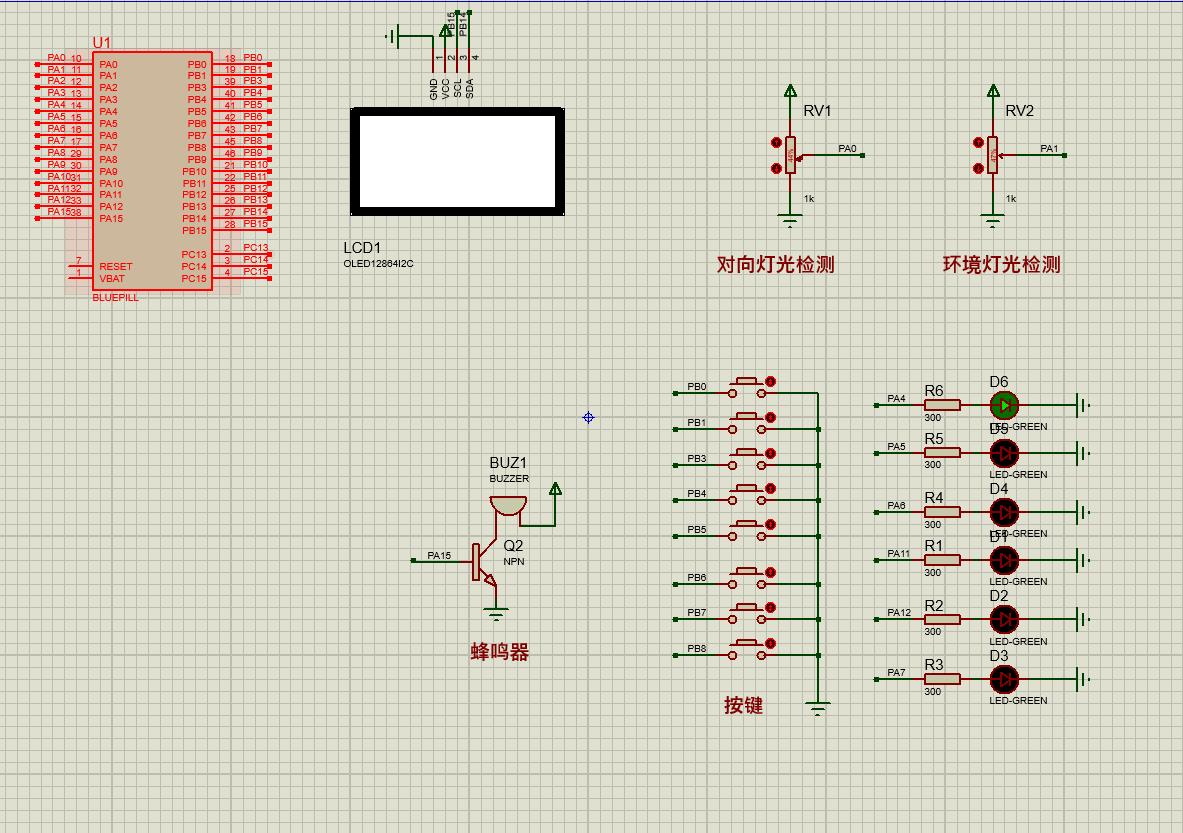
Task: Click the lower red adjust dot on RV2
Action: coord(979,168)
